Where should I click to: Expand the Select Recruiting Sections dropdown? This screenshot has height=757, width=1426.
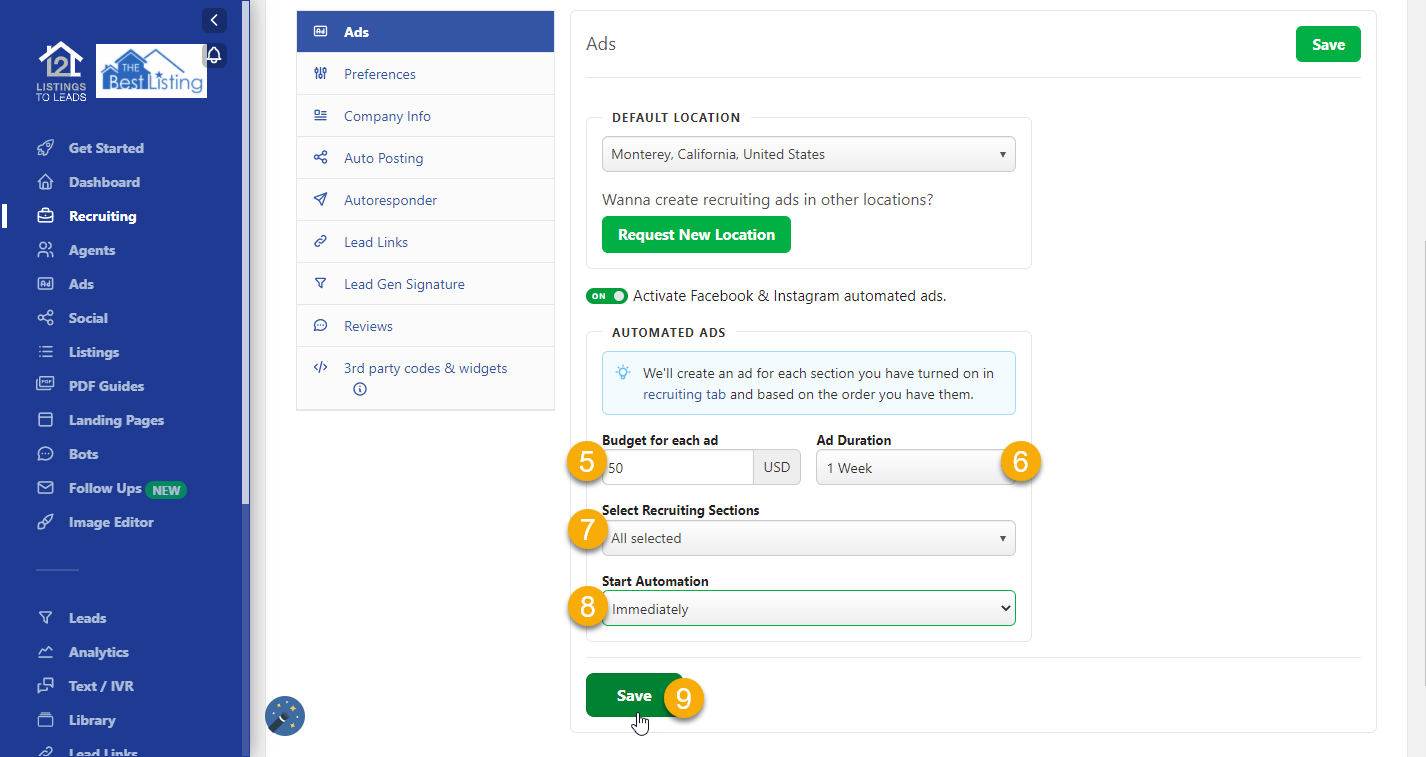coord(807,538)
